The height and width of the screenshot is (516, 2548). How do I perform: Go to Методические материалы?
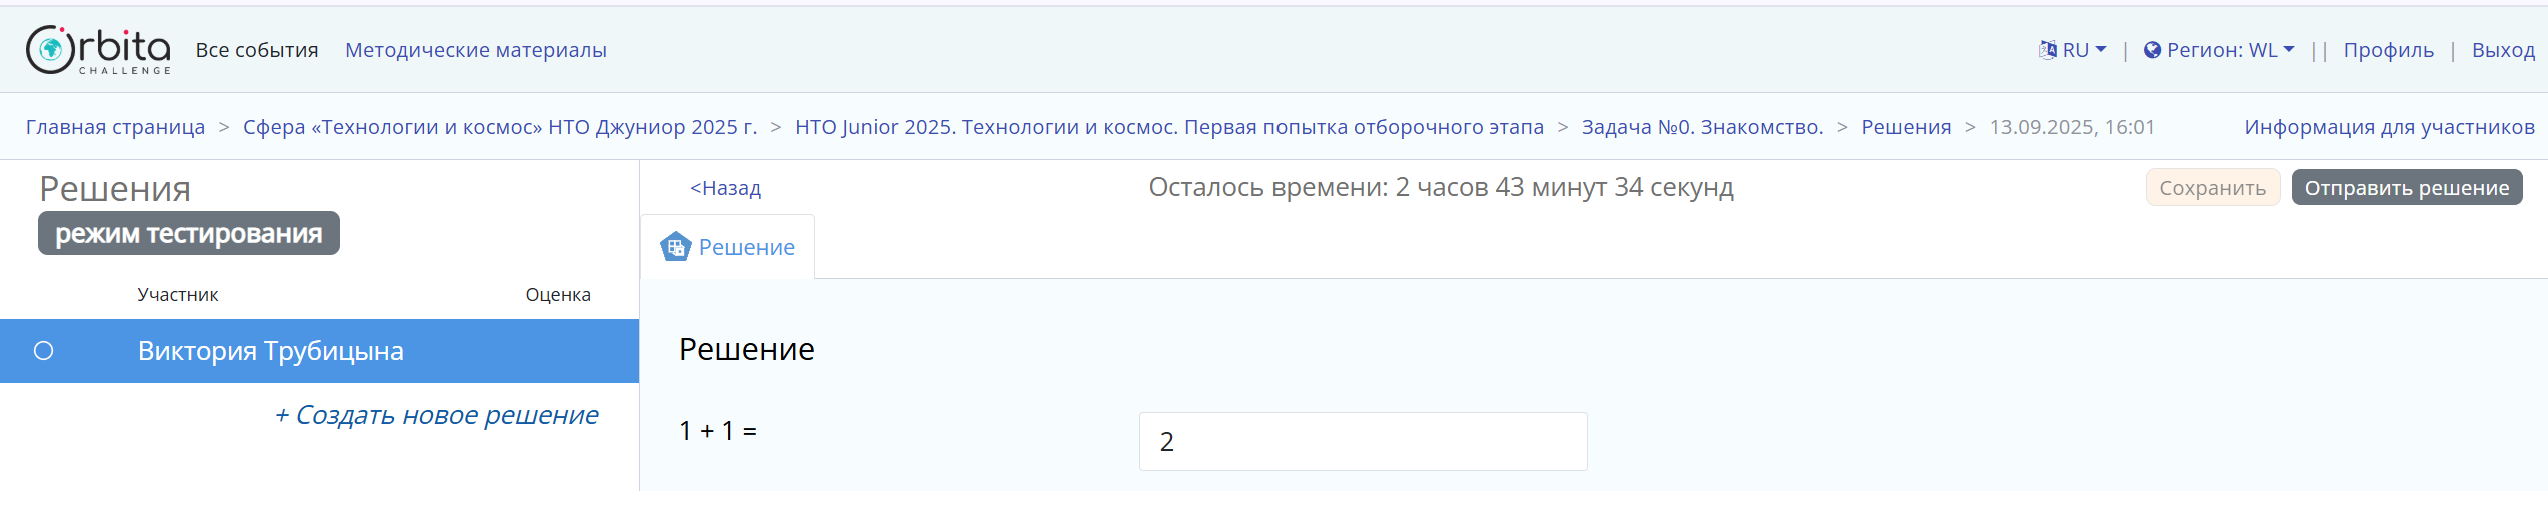[475, 50]
